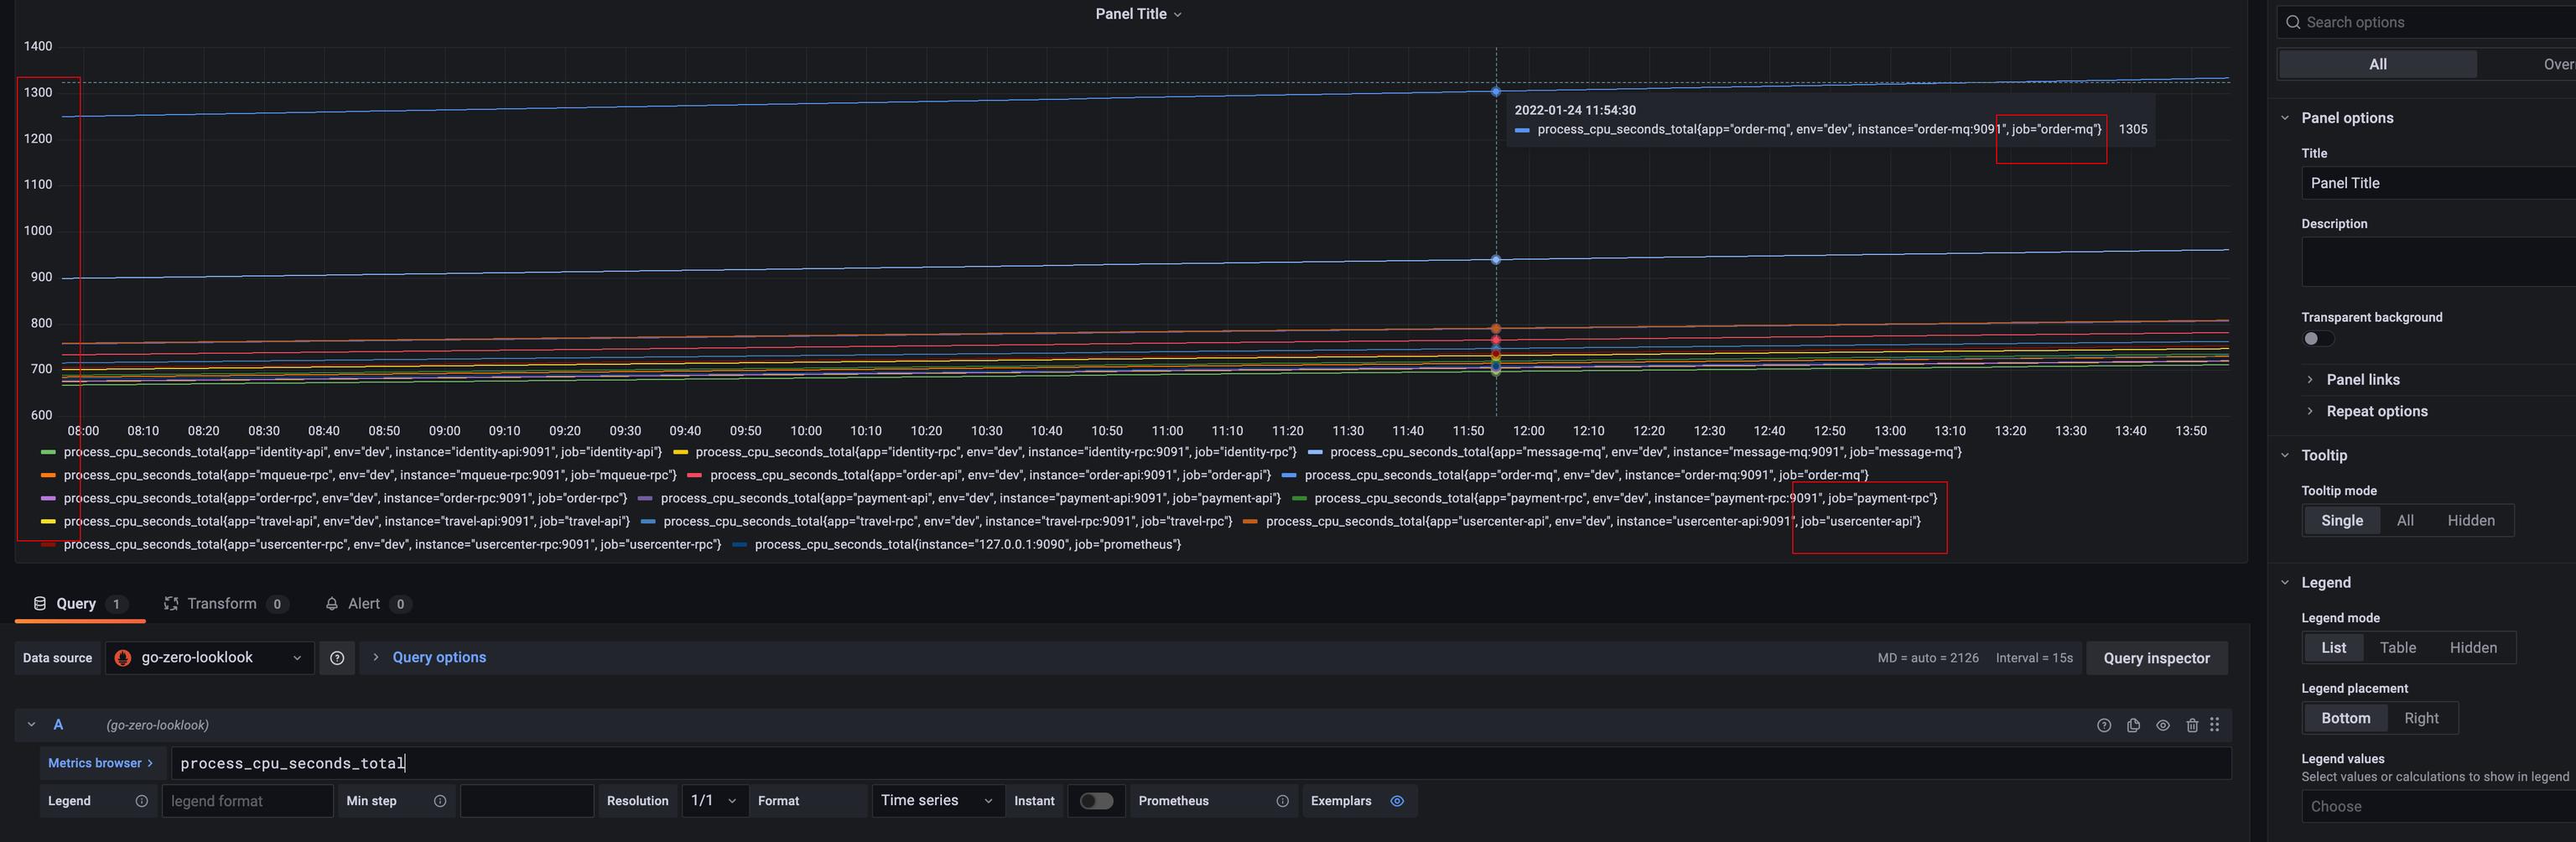Place the legend on the Right
Viewport: 2576px width, 842px height.
pyautogui.click(x=2421, y=718)
